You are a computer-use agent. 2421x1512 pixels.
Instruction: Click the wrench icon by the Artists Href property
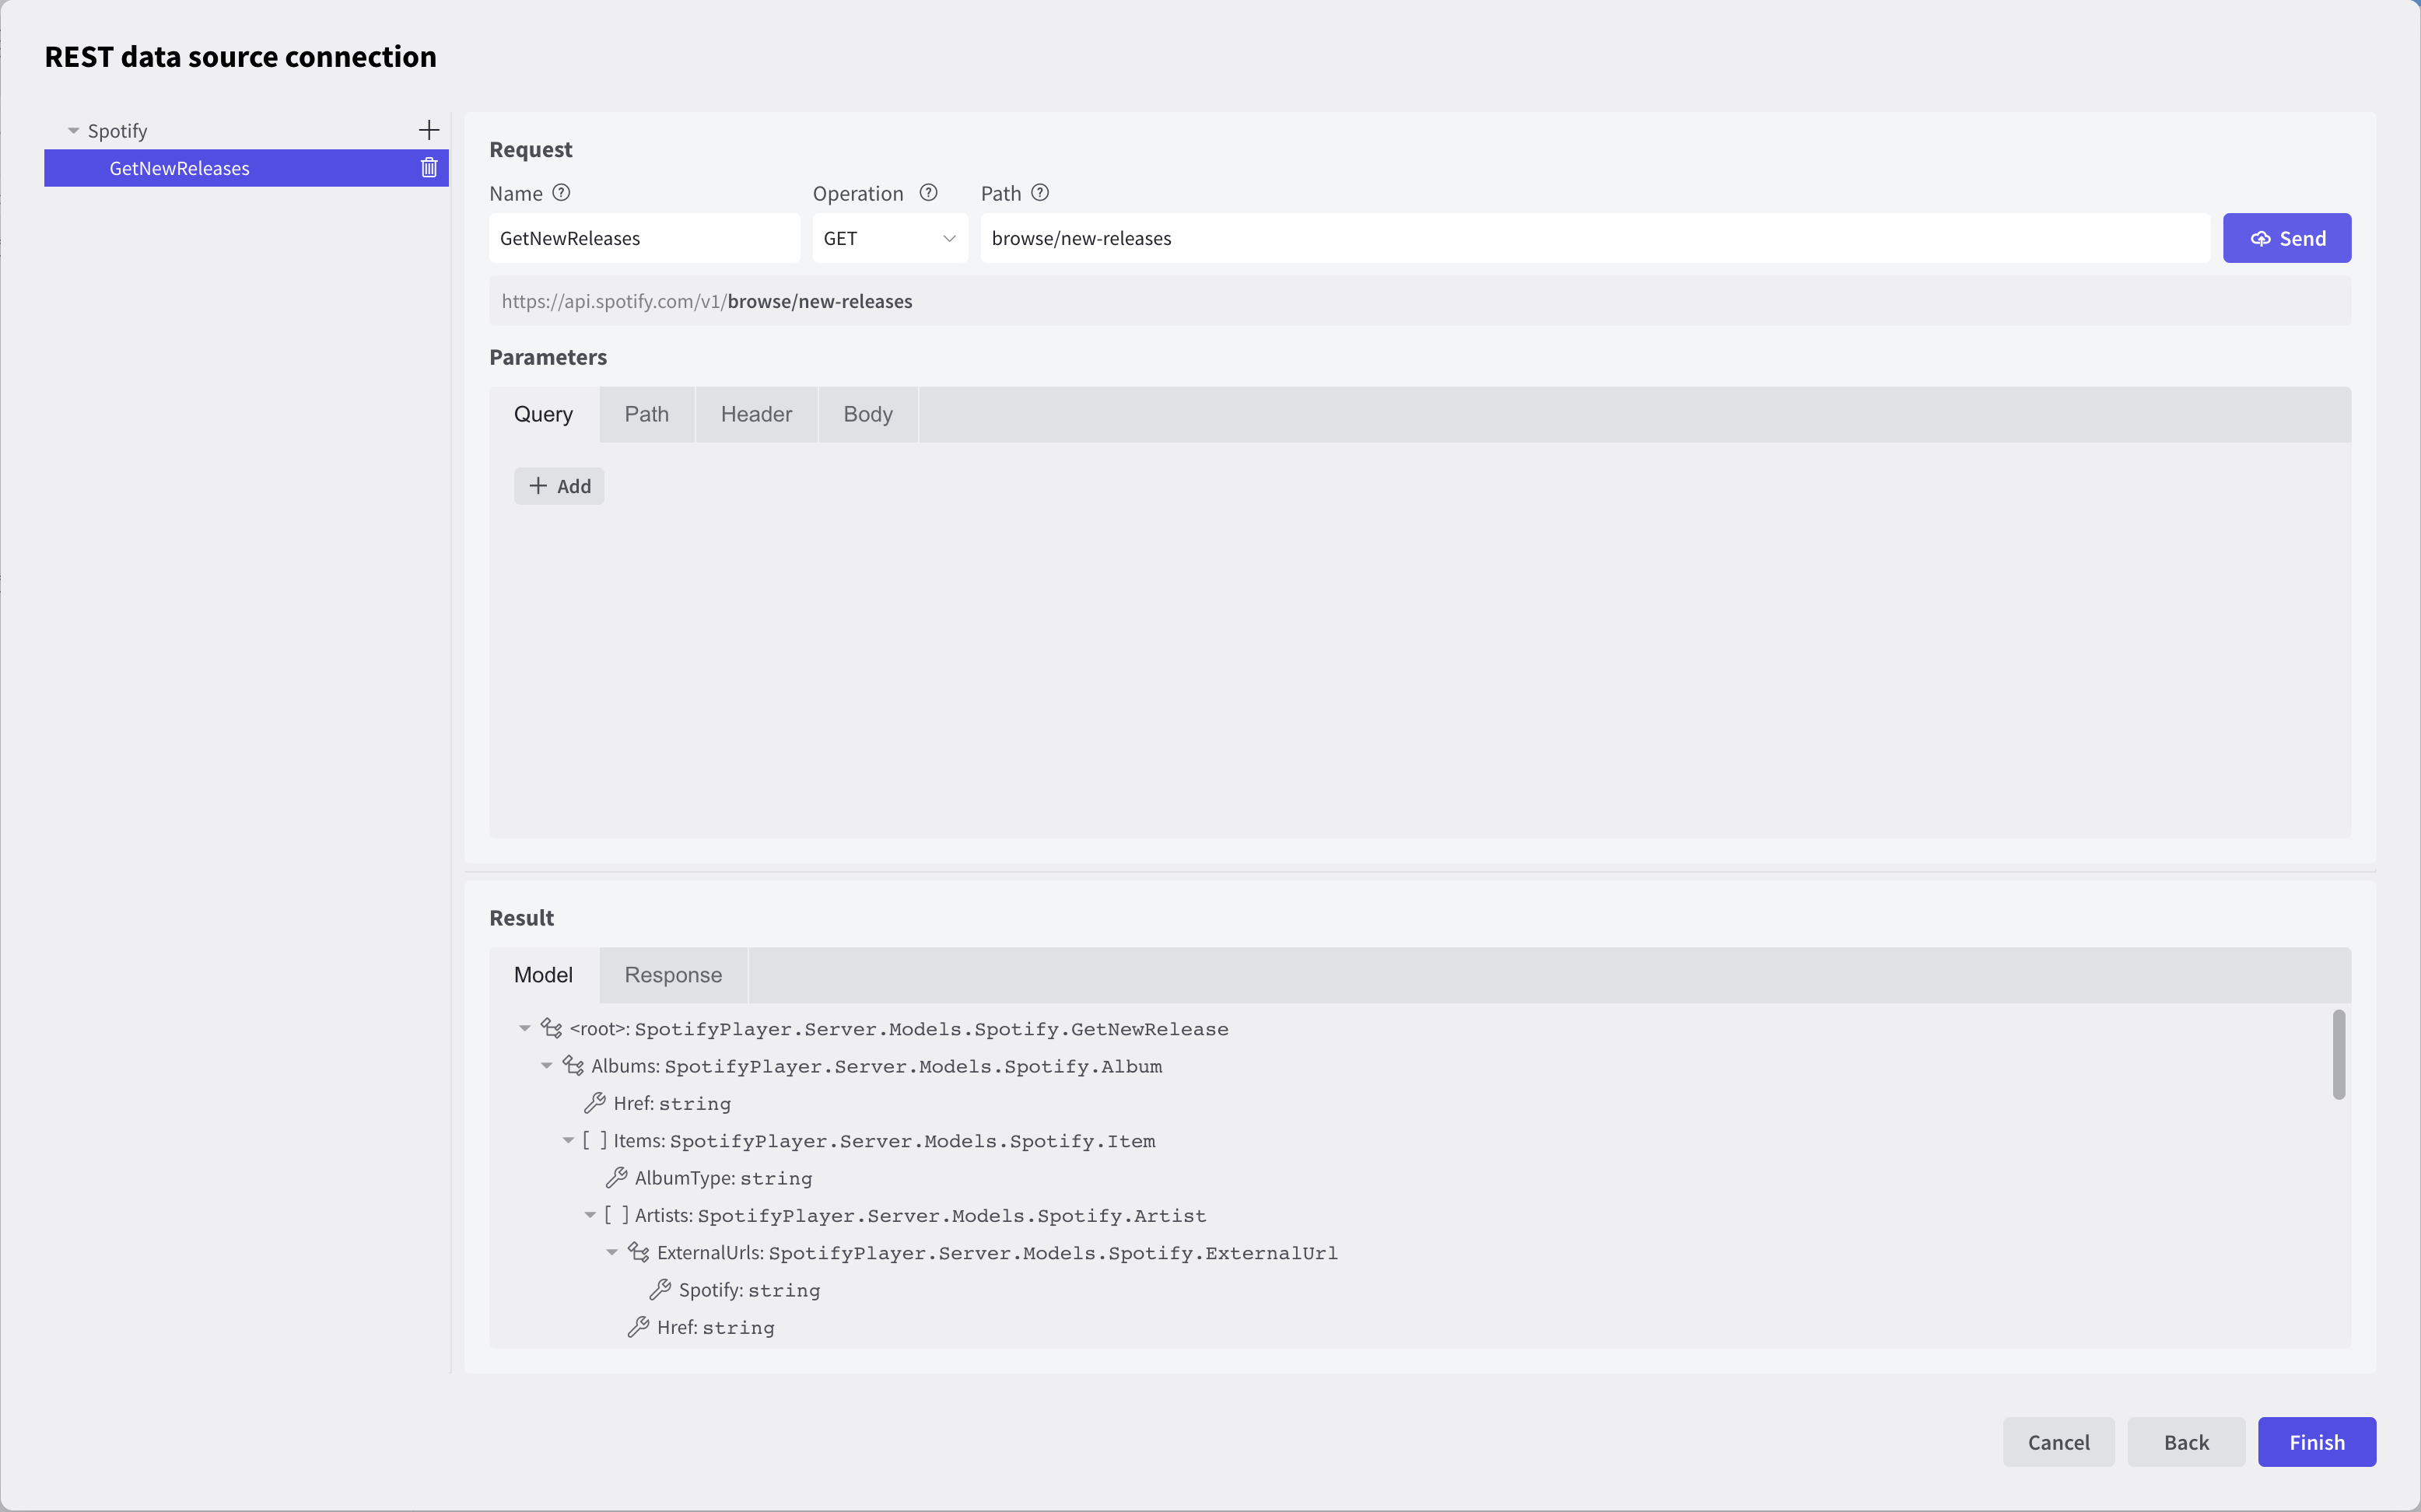pos(639,1327)
